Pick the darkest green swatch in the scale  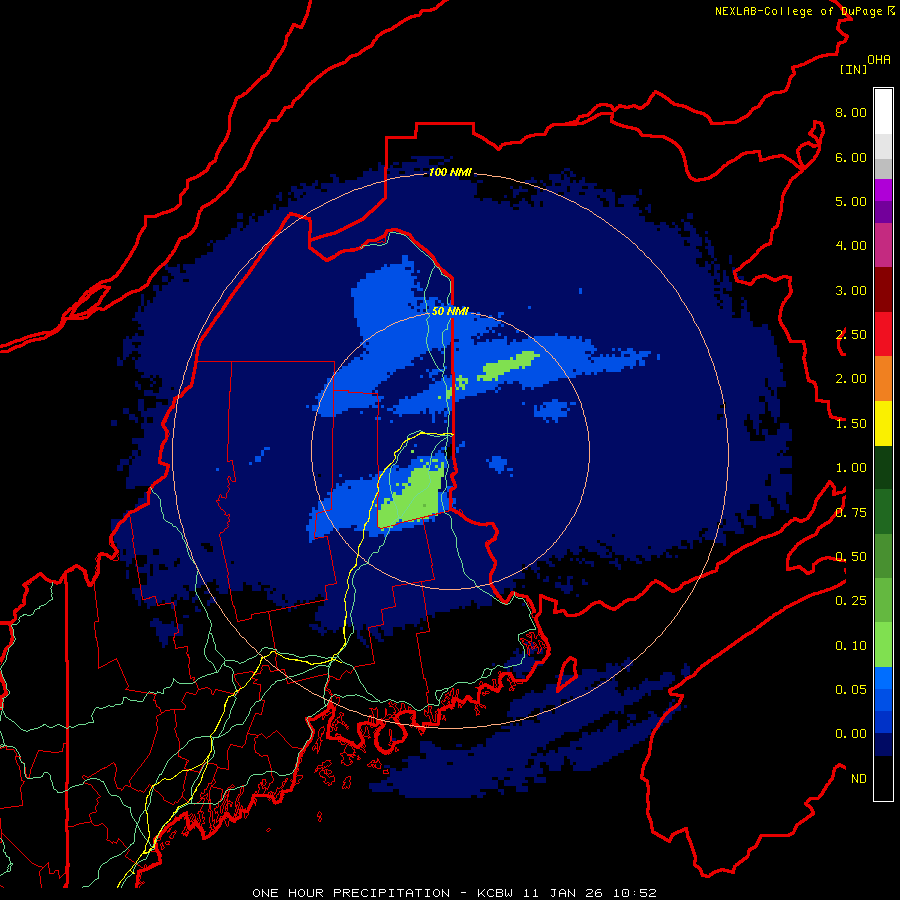(883, 468)
